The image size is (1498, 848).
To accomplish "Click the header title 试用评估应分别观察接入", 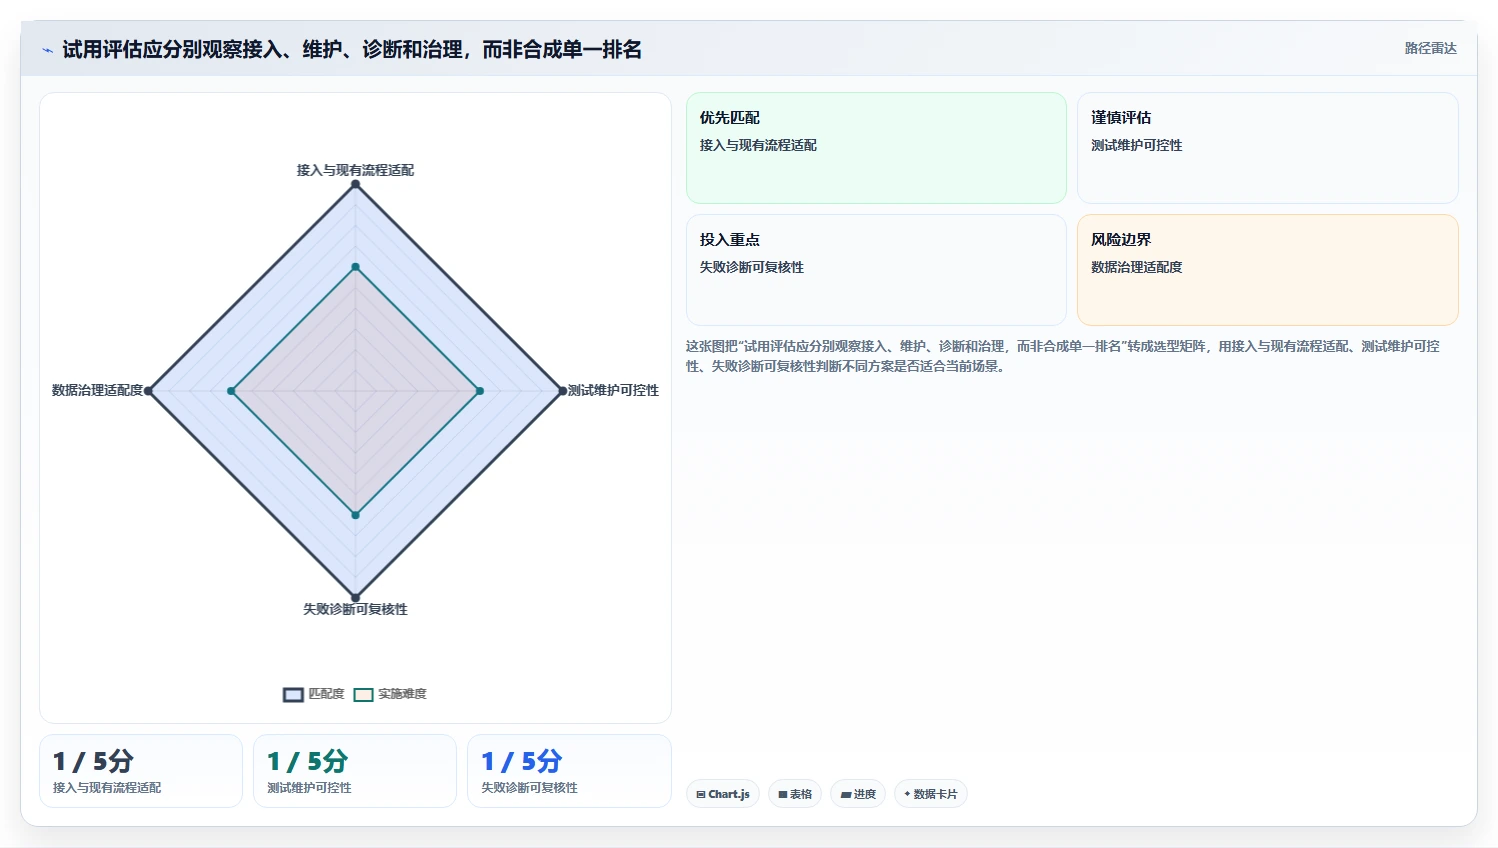I will [352, 50].
